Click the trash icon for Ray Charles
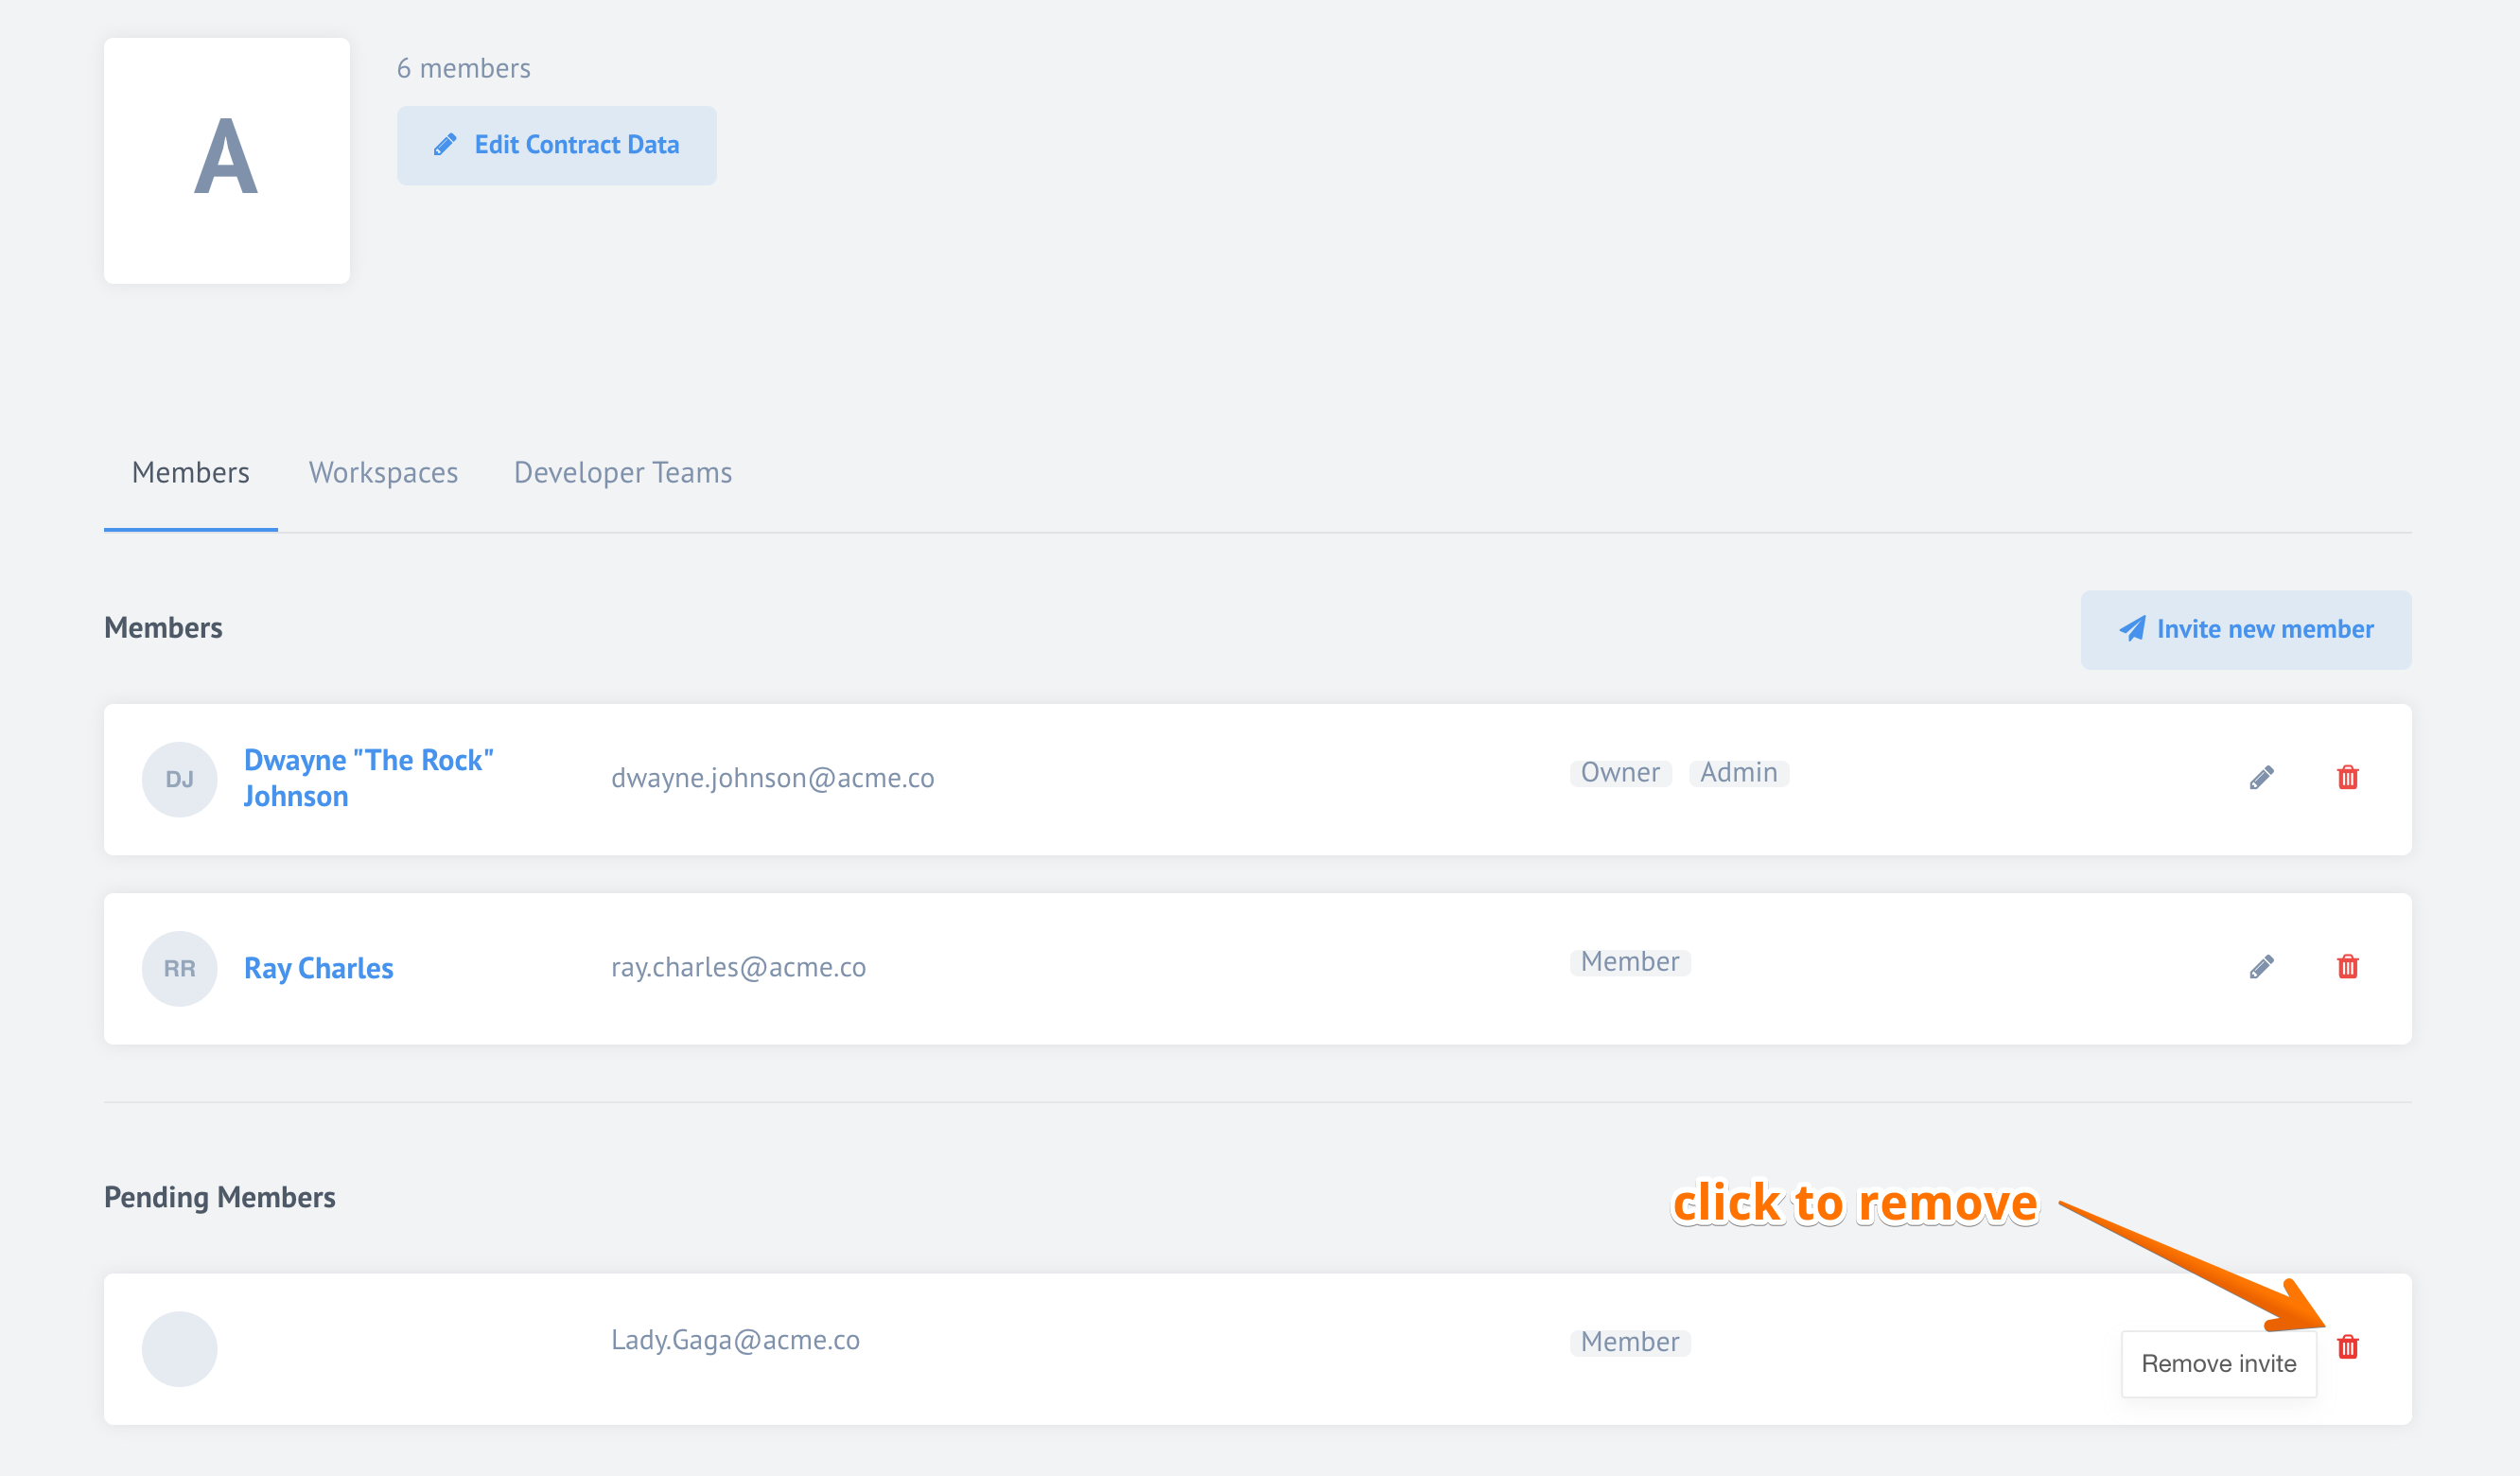Screen dimensions: 2520x1476 tap(2348, 966)
